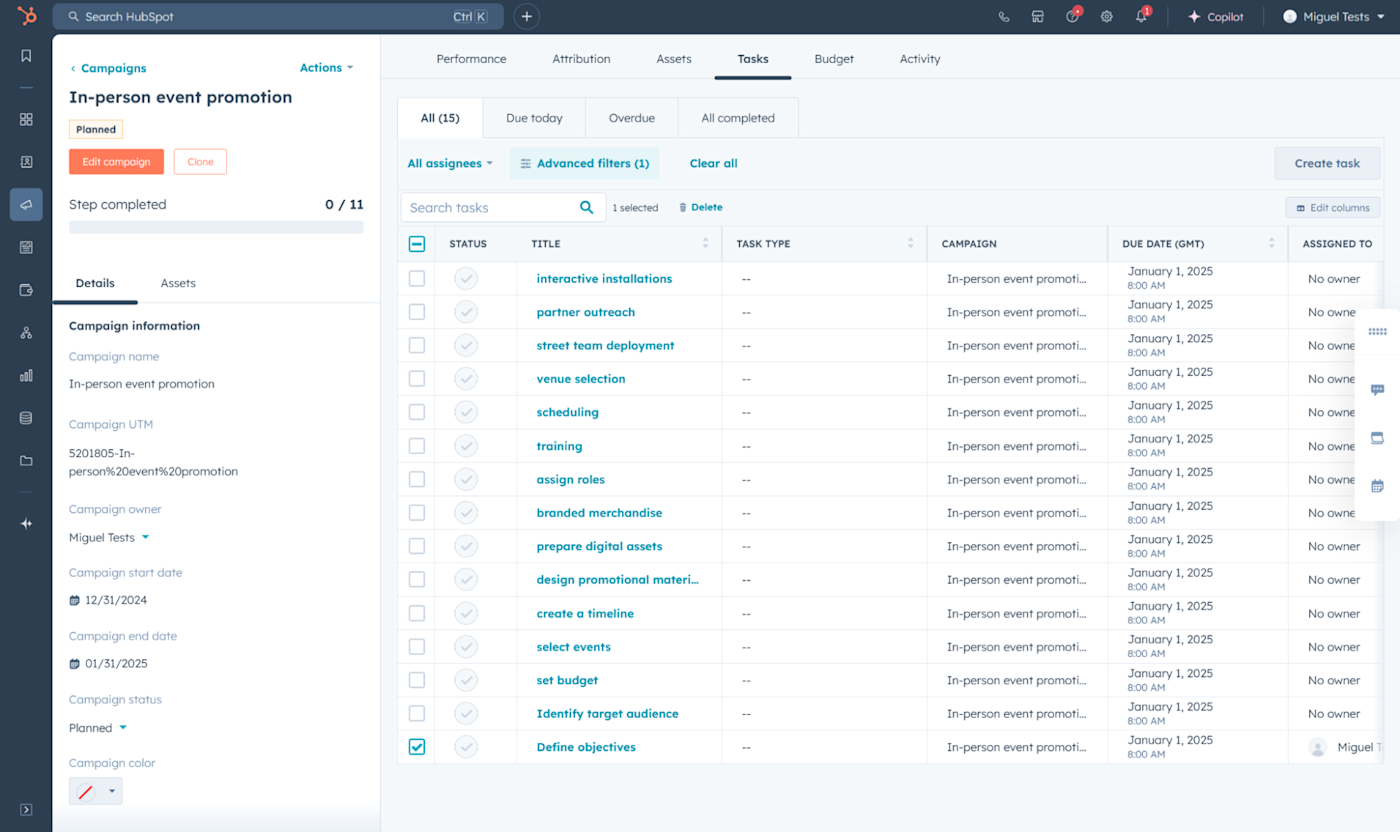Open the Content icon in sidebar
1400x832 pixels.
pyautogui.click(x=26, y=247)
